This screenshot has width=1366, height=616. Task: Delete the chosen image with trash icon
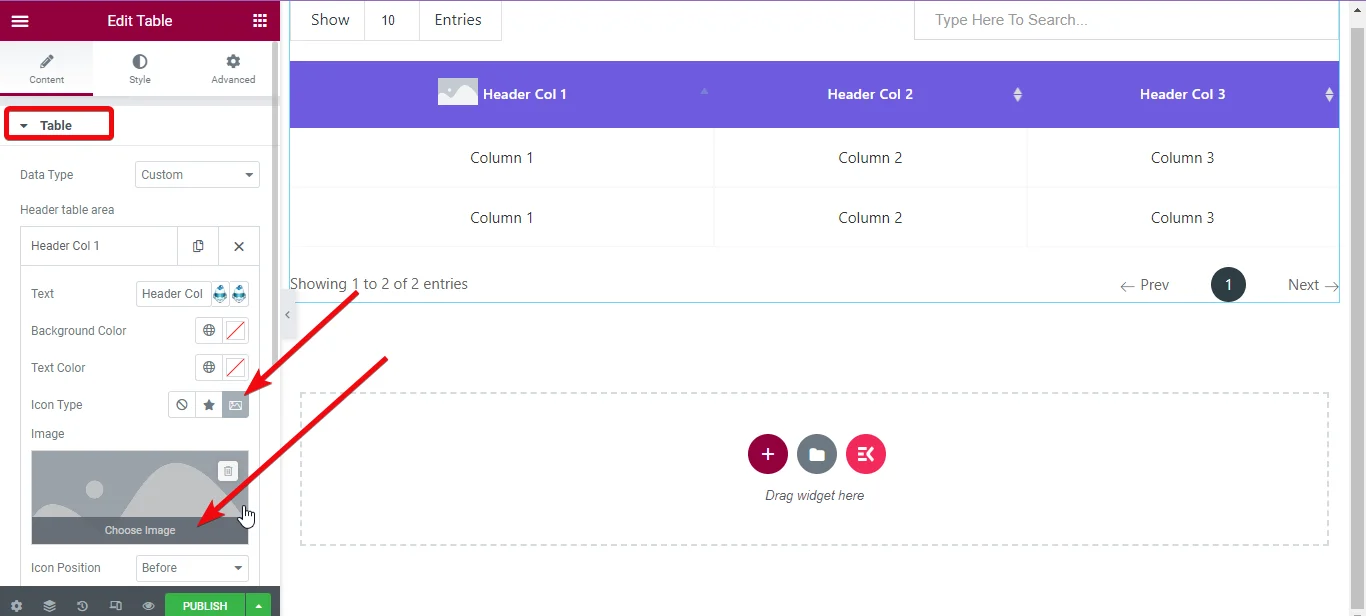pyautogui.click(x=228, y=471)
